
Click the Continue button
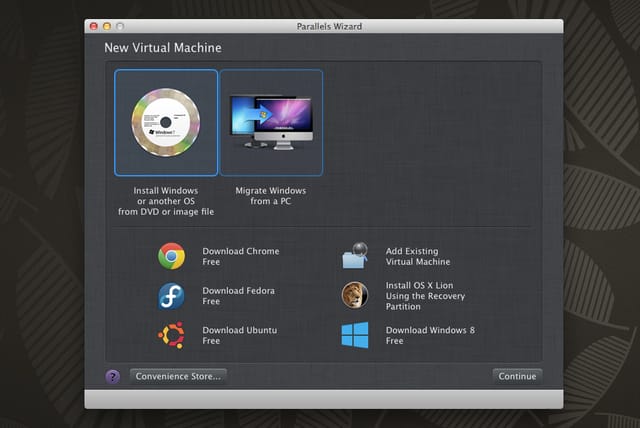[x=517, y=376]
